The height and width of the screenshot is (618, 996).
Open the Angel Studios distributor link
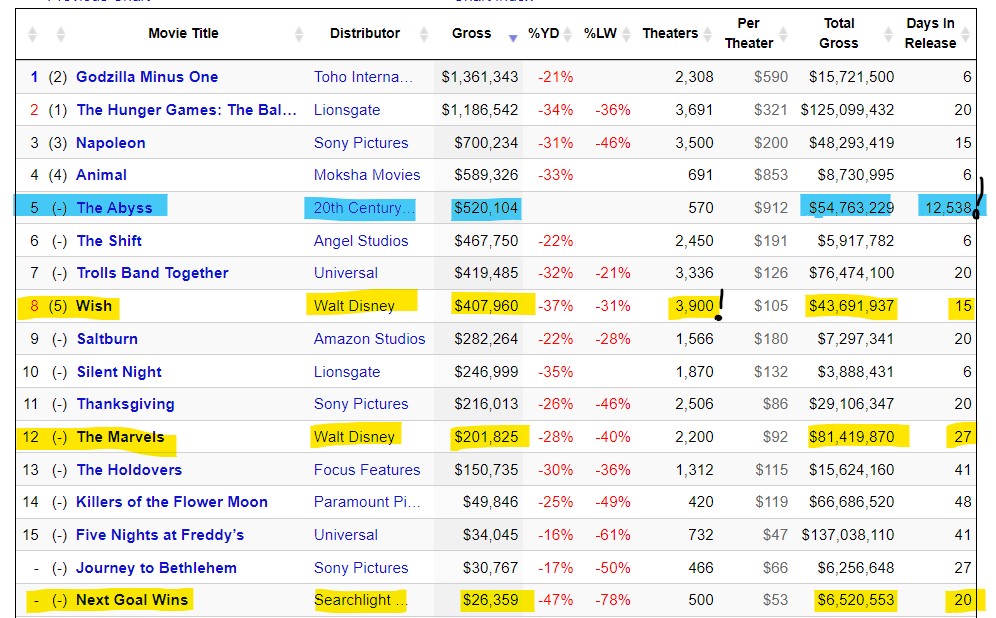point(360,241)
